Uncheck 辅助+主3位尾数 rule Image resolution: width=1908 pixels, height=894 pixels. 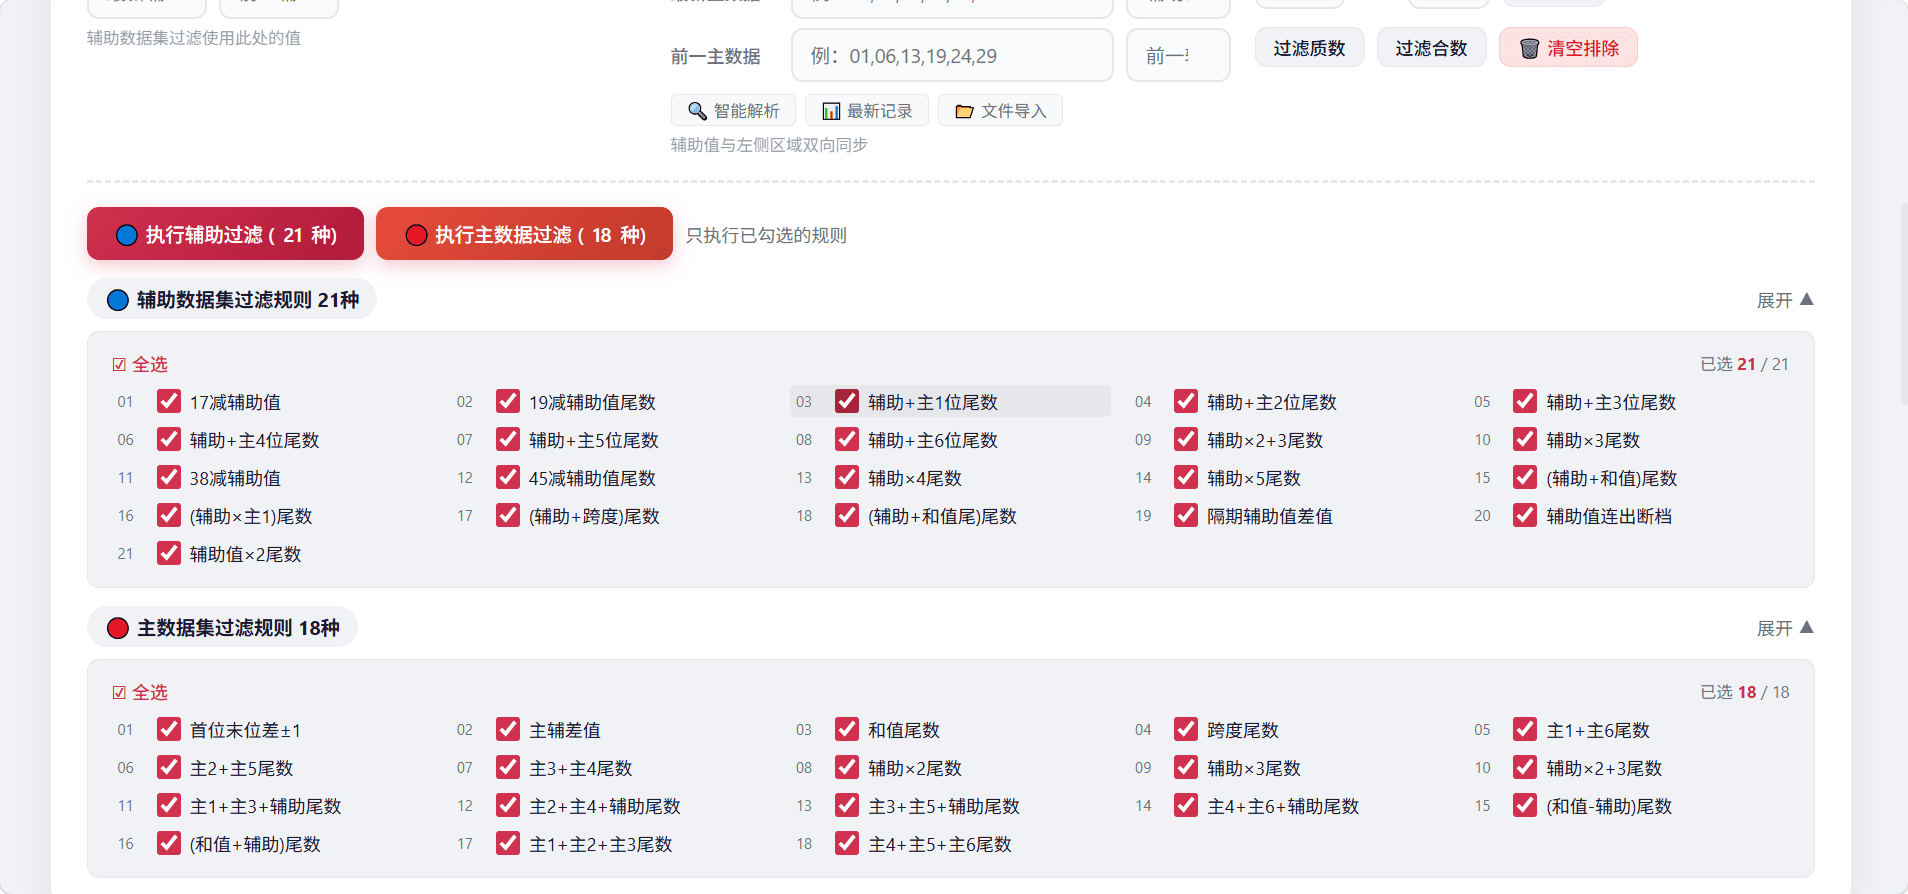pos(1525,401)
